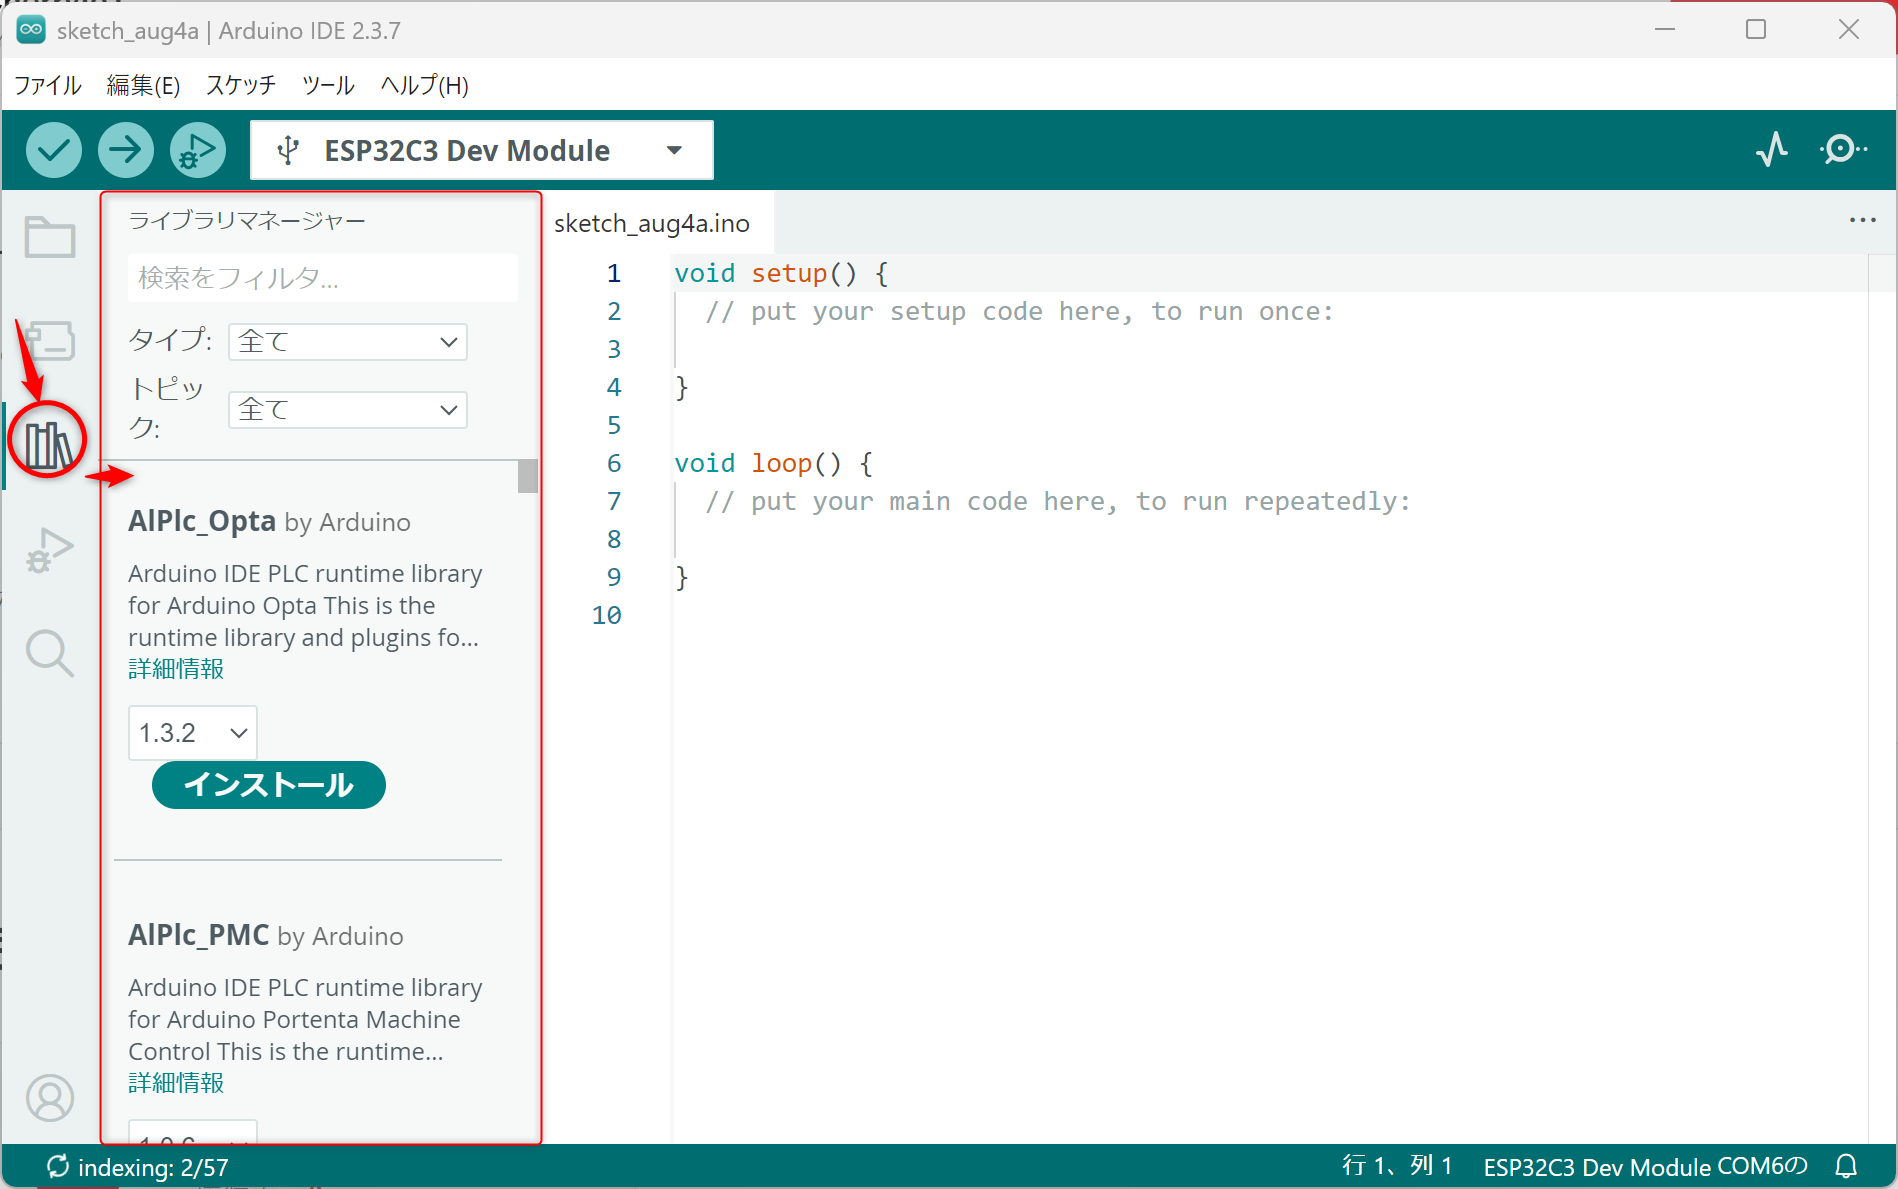Minimize the Arduino IDE window

[1665, 30]
